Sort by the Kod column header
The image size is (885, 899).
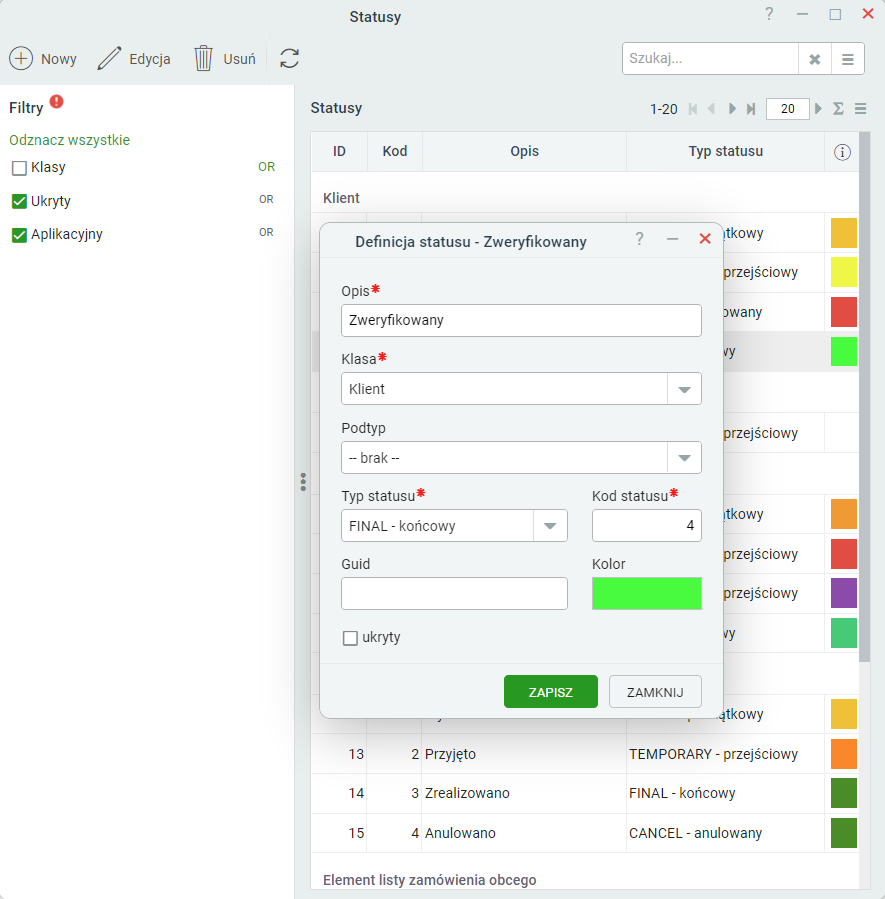[x=395, y=151]
